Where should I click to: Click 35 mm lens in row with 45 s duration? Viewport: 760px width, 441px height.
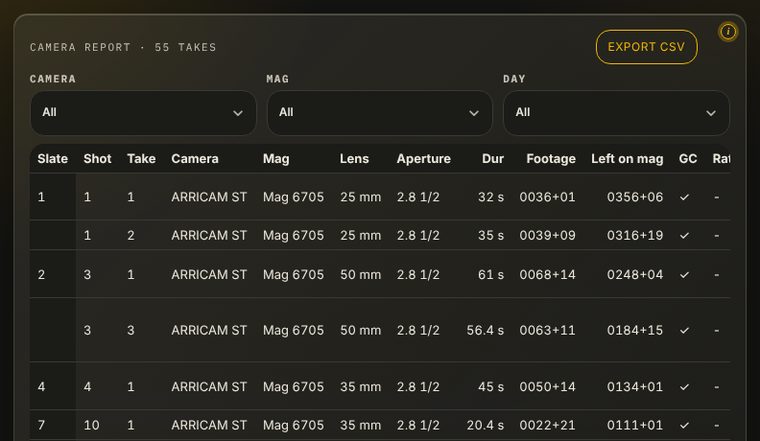pos(360,387)
